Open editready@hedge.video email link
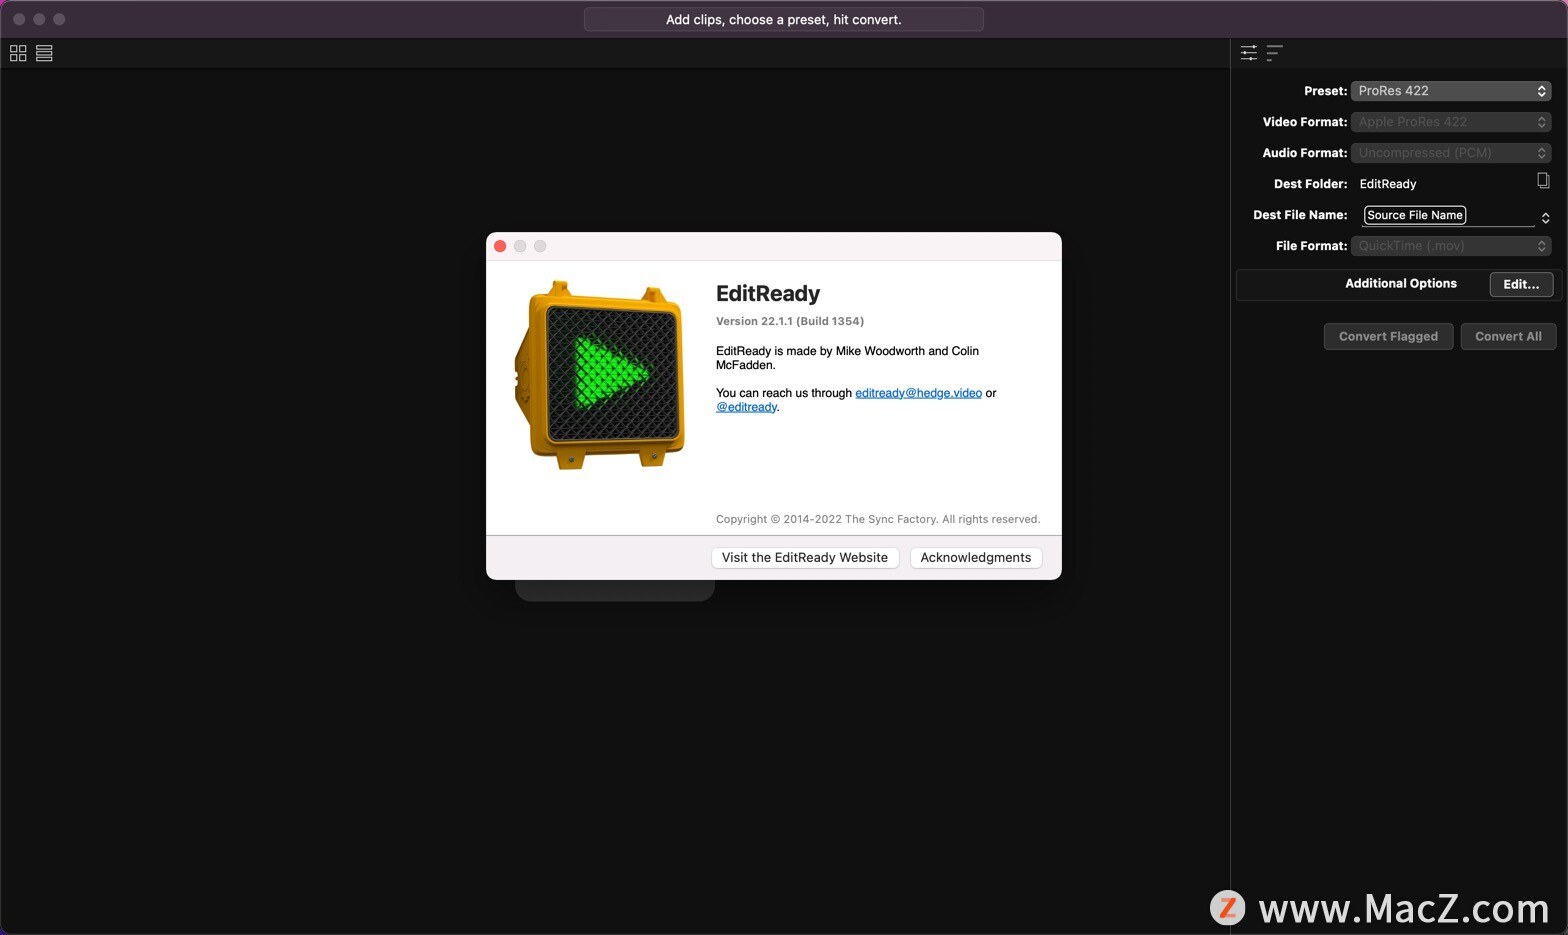This screenshot has height=935, width=1568. [918, 393]
